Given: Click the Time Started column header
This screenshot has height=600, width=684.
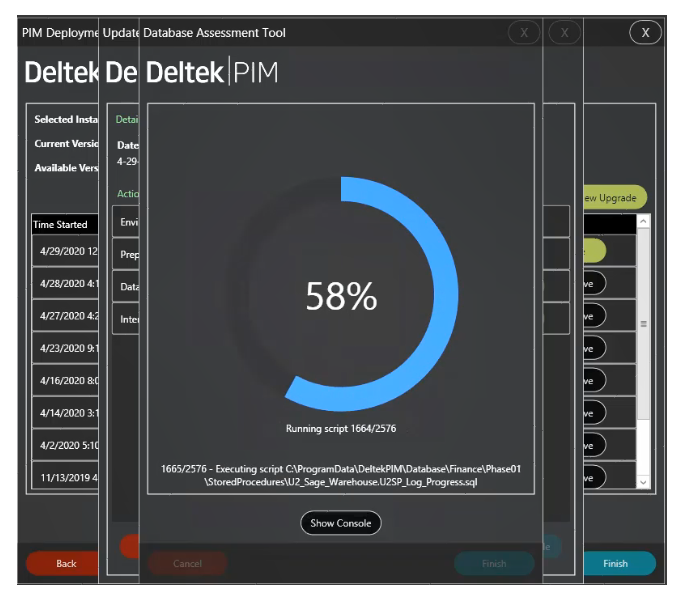Looking at the screenshot, I should click(x=65, y=224).
